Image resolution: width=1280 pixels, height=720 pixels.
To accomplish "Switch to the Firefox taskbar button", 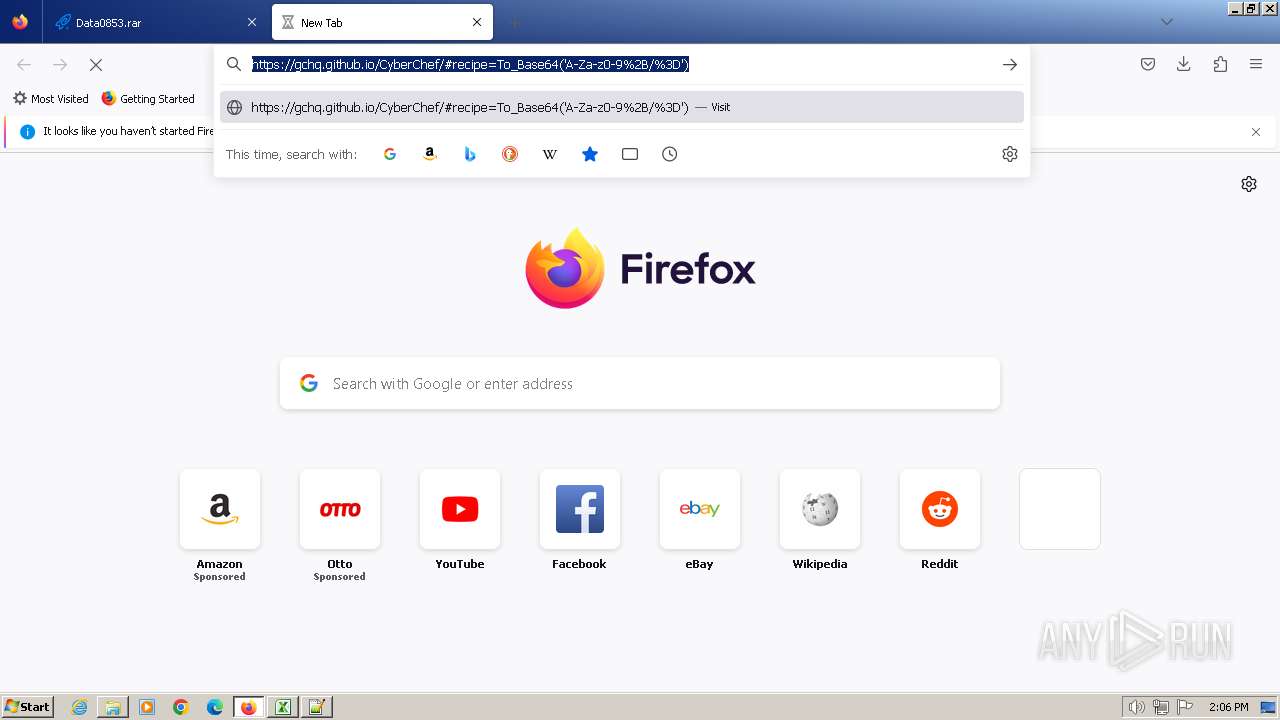I will (x=248, y=707).
